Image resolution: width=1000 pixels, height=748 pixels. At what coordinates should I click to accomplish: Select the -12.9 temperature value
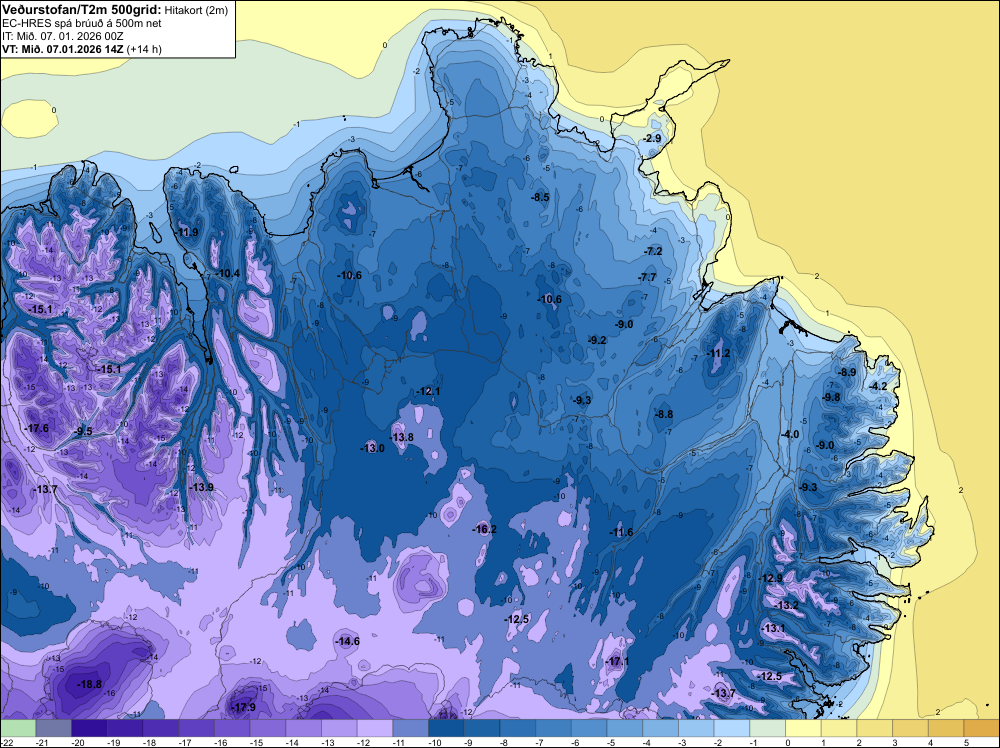(x=771, y=578)
